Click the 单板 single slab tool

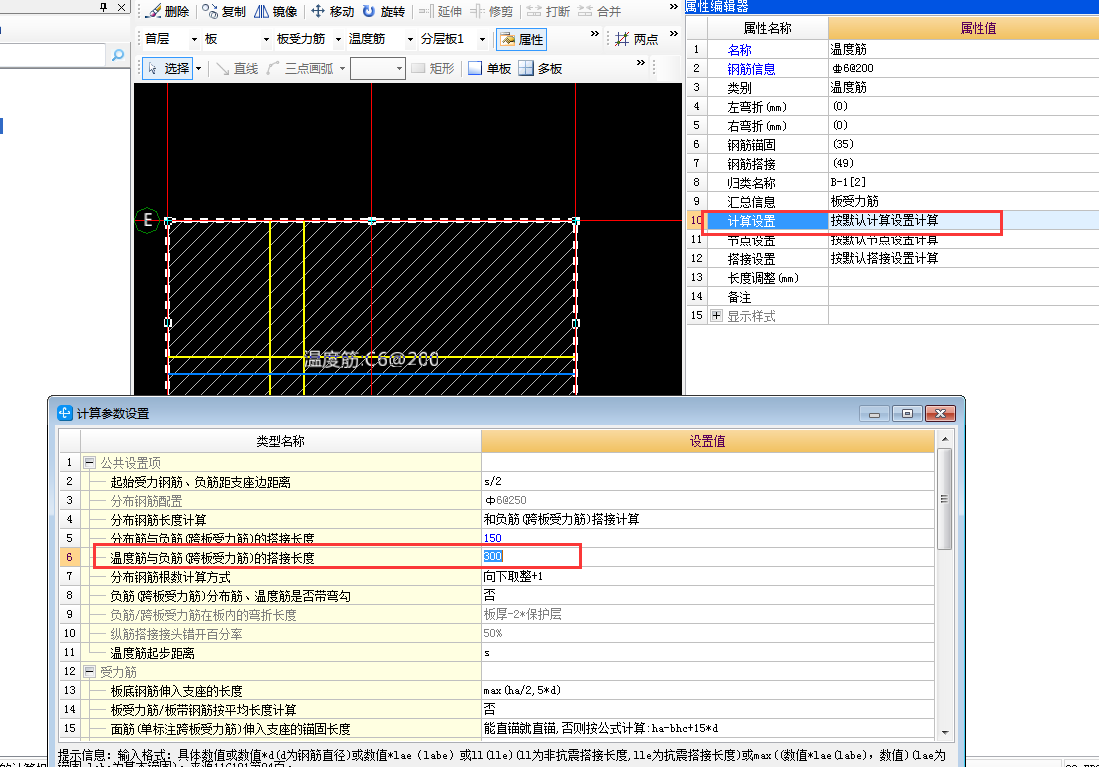(x=489, y=68)
